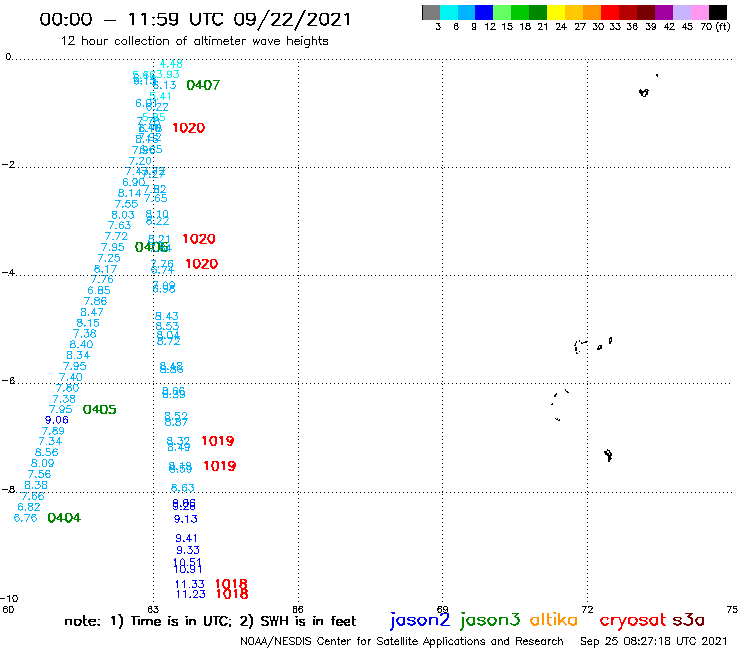This screenshot has width=740, height=650.
Task: Select wave height value 8.63
Action: pyautogui.click(x=183, y=488)
